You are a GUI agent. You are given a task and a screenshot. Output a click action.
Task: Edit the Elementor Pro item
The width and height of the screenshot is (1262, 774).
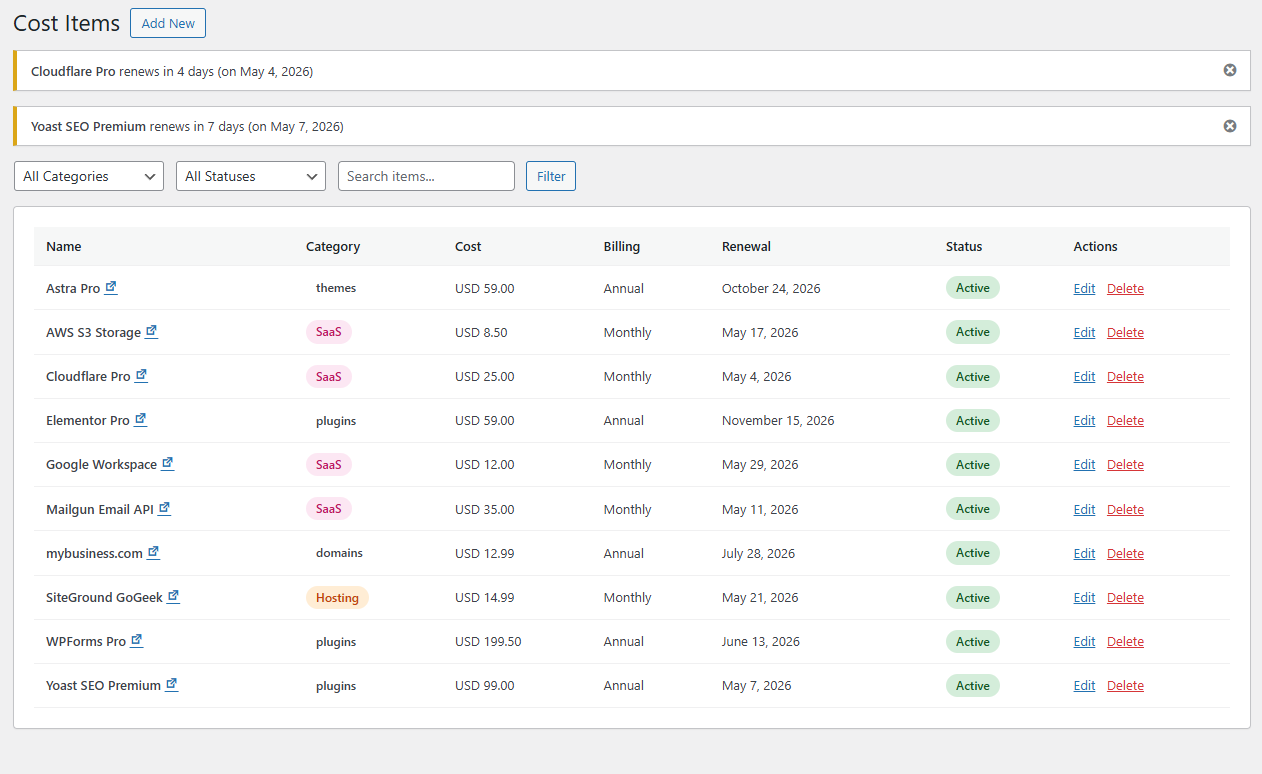click(x=1084, y=420)
